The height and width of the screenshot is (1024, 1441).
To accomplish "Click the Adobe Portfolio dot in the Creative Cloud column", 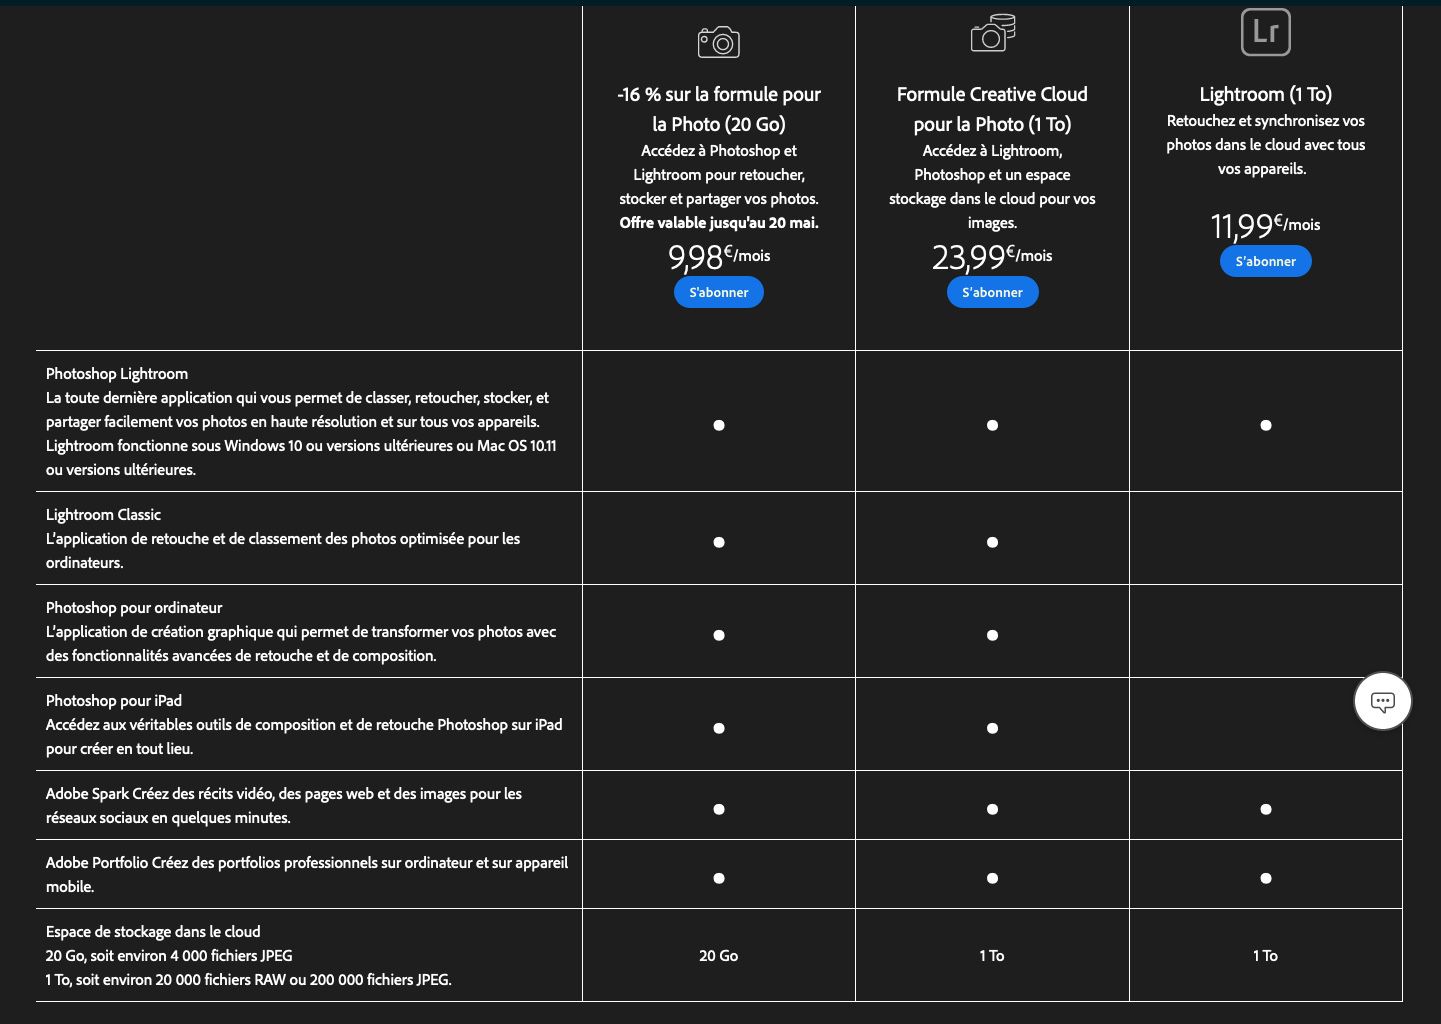I will point(992,878).
